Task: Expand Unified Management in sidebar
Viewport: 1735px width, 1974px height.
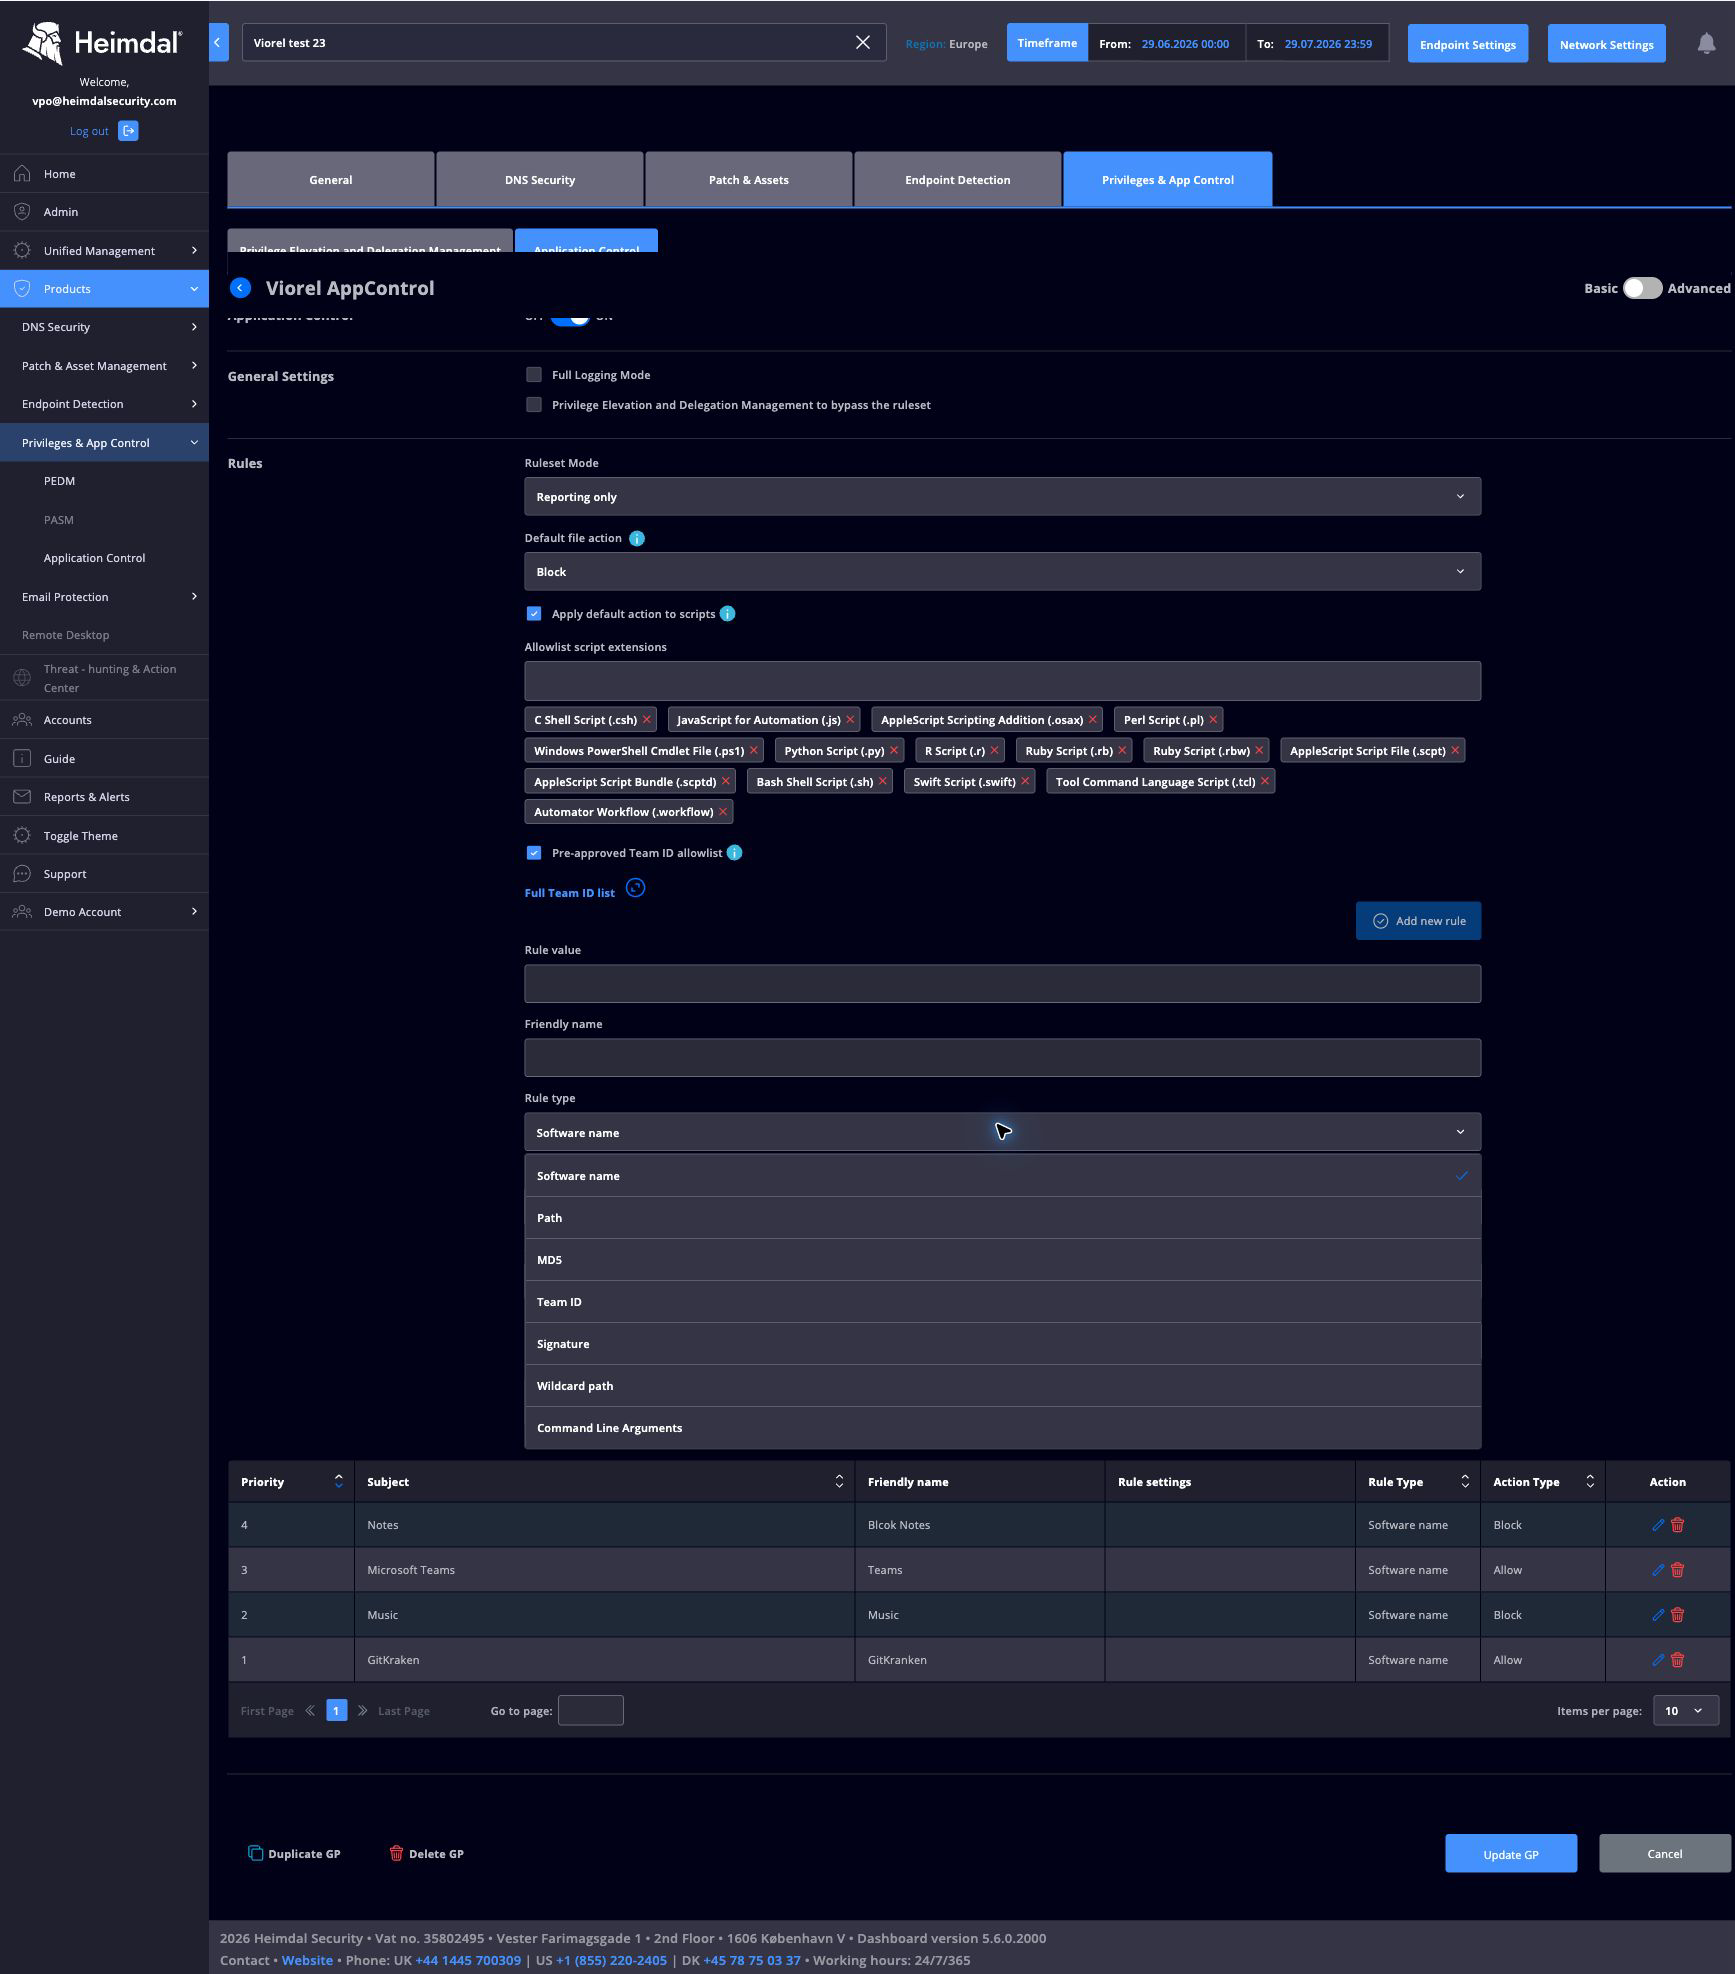Action: click(x=104, y=251)
